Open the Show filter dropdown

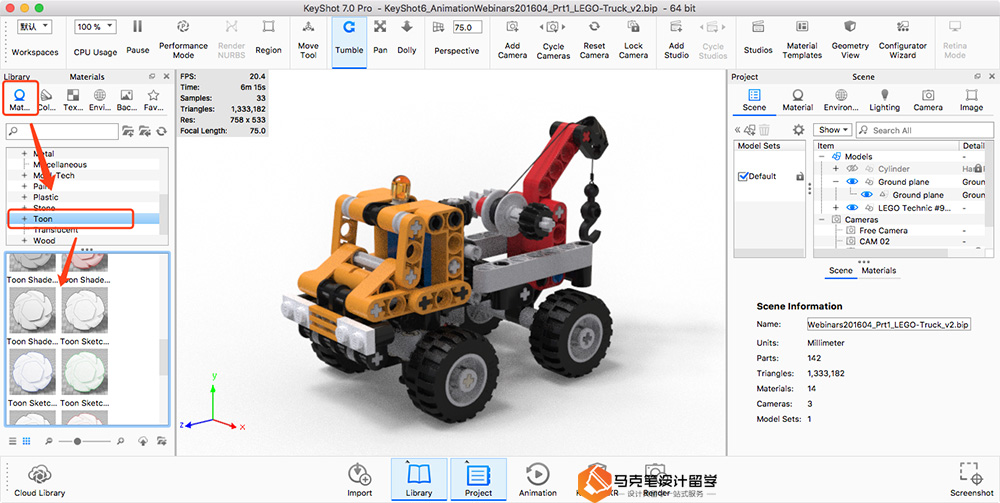pos(832,130)
